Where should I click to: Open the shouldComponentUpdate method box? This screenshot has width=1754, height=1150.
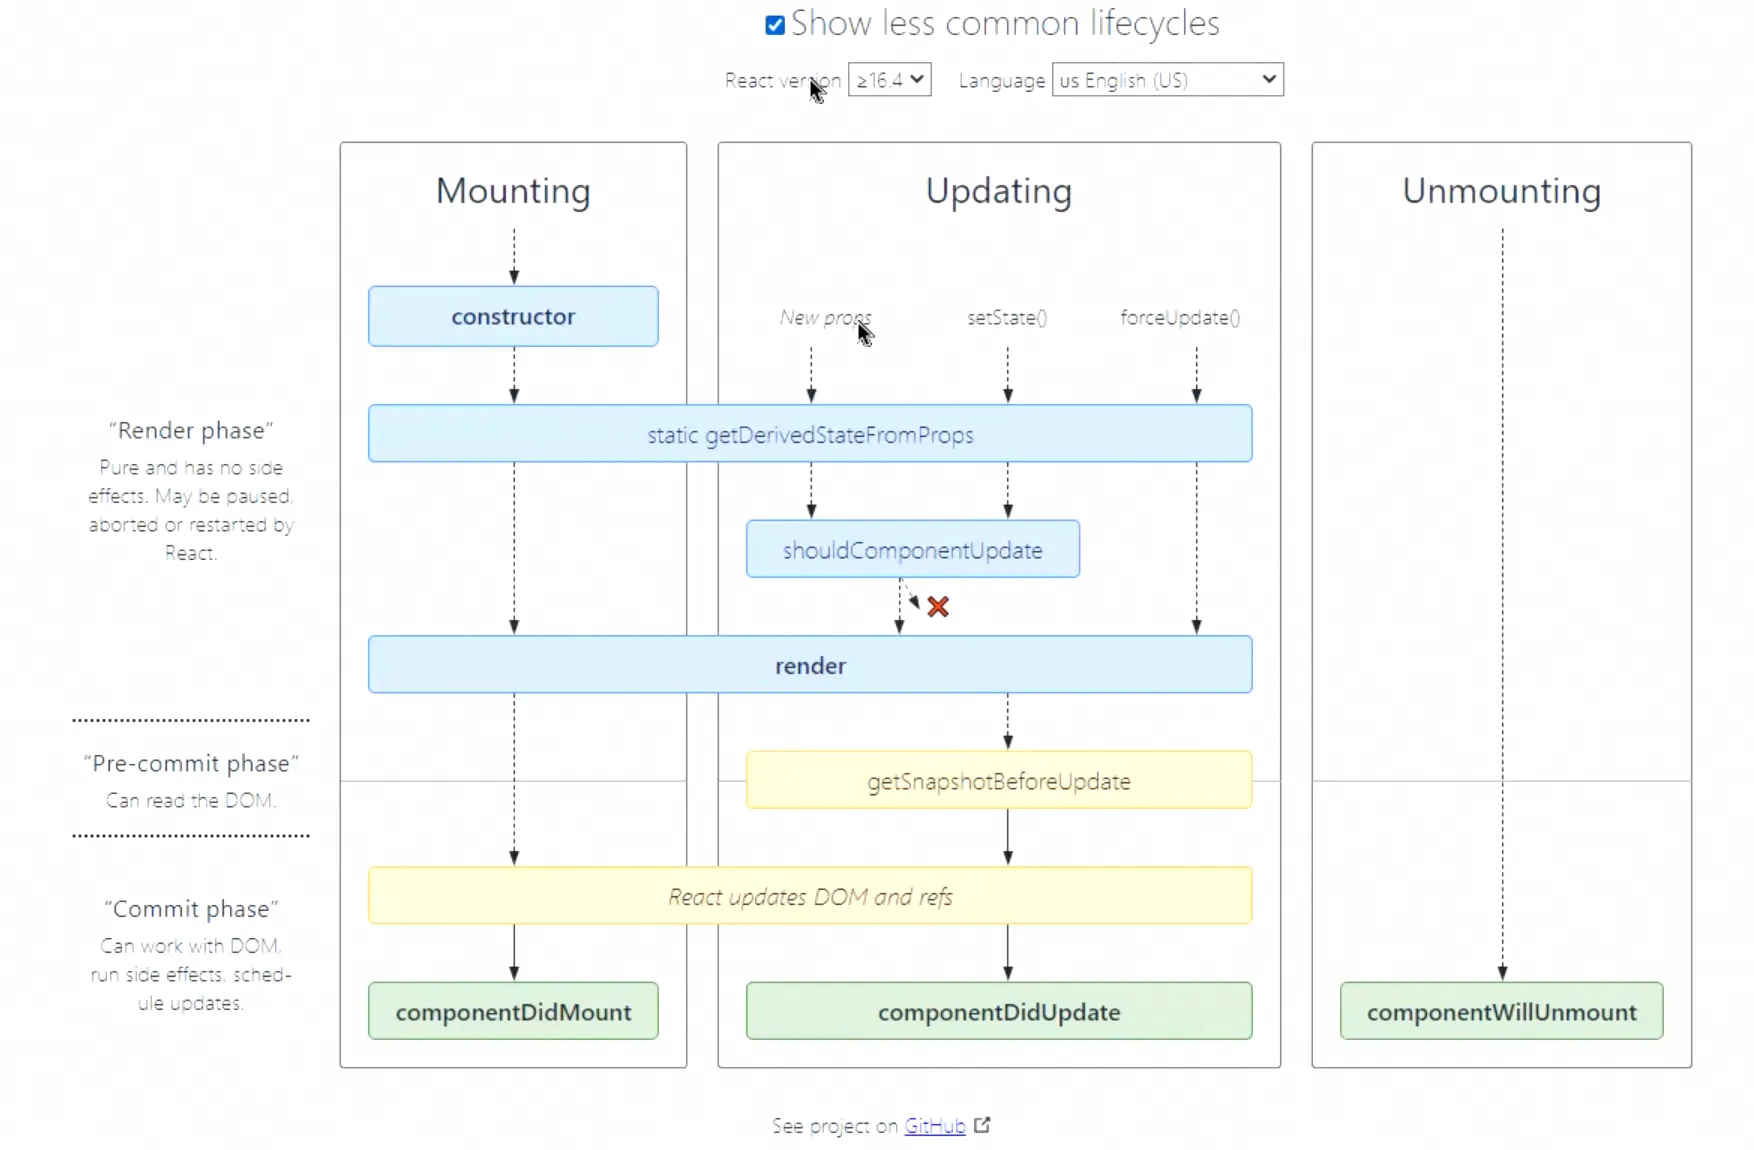pos(912,550)
